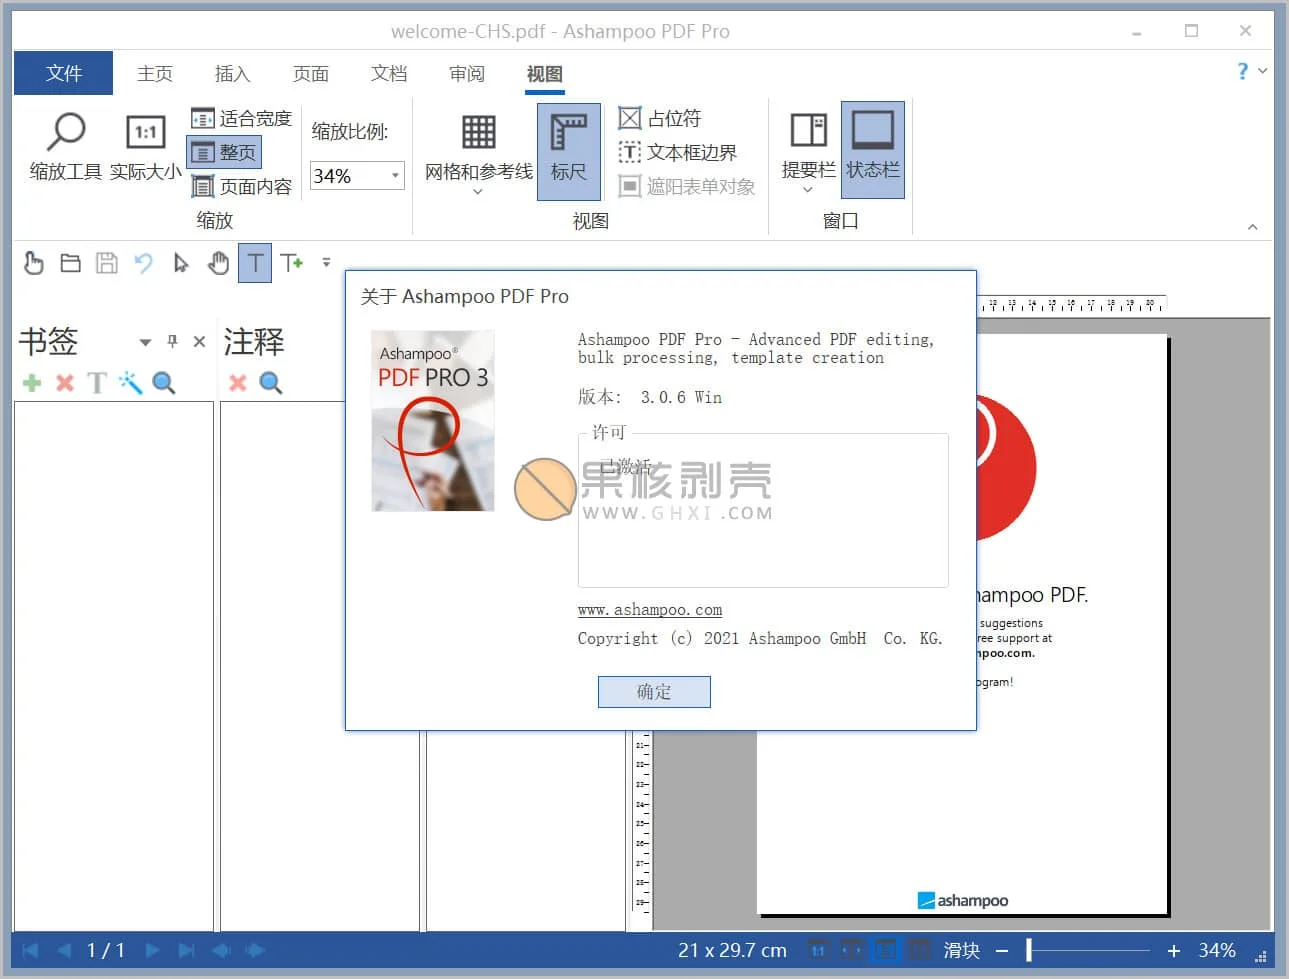Switch to the 审阅 ribbon tab
The image size is (1289, 979).
pyautogui.click(x=466, y=73)
